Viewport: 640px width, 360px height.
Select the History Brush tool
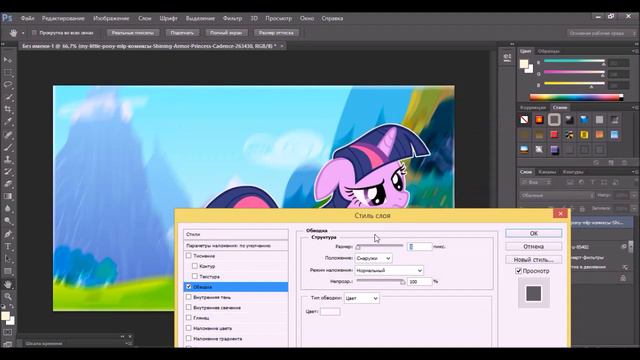8,171
